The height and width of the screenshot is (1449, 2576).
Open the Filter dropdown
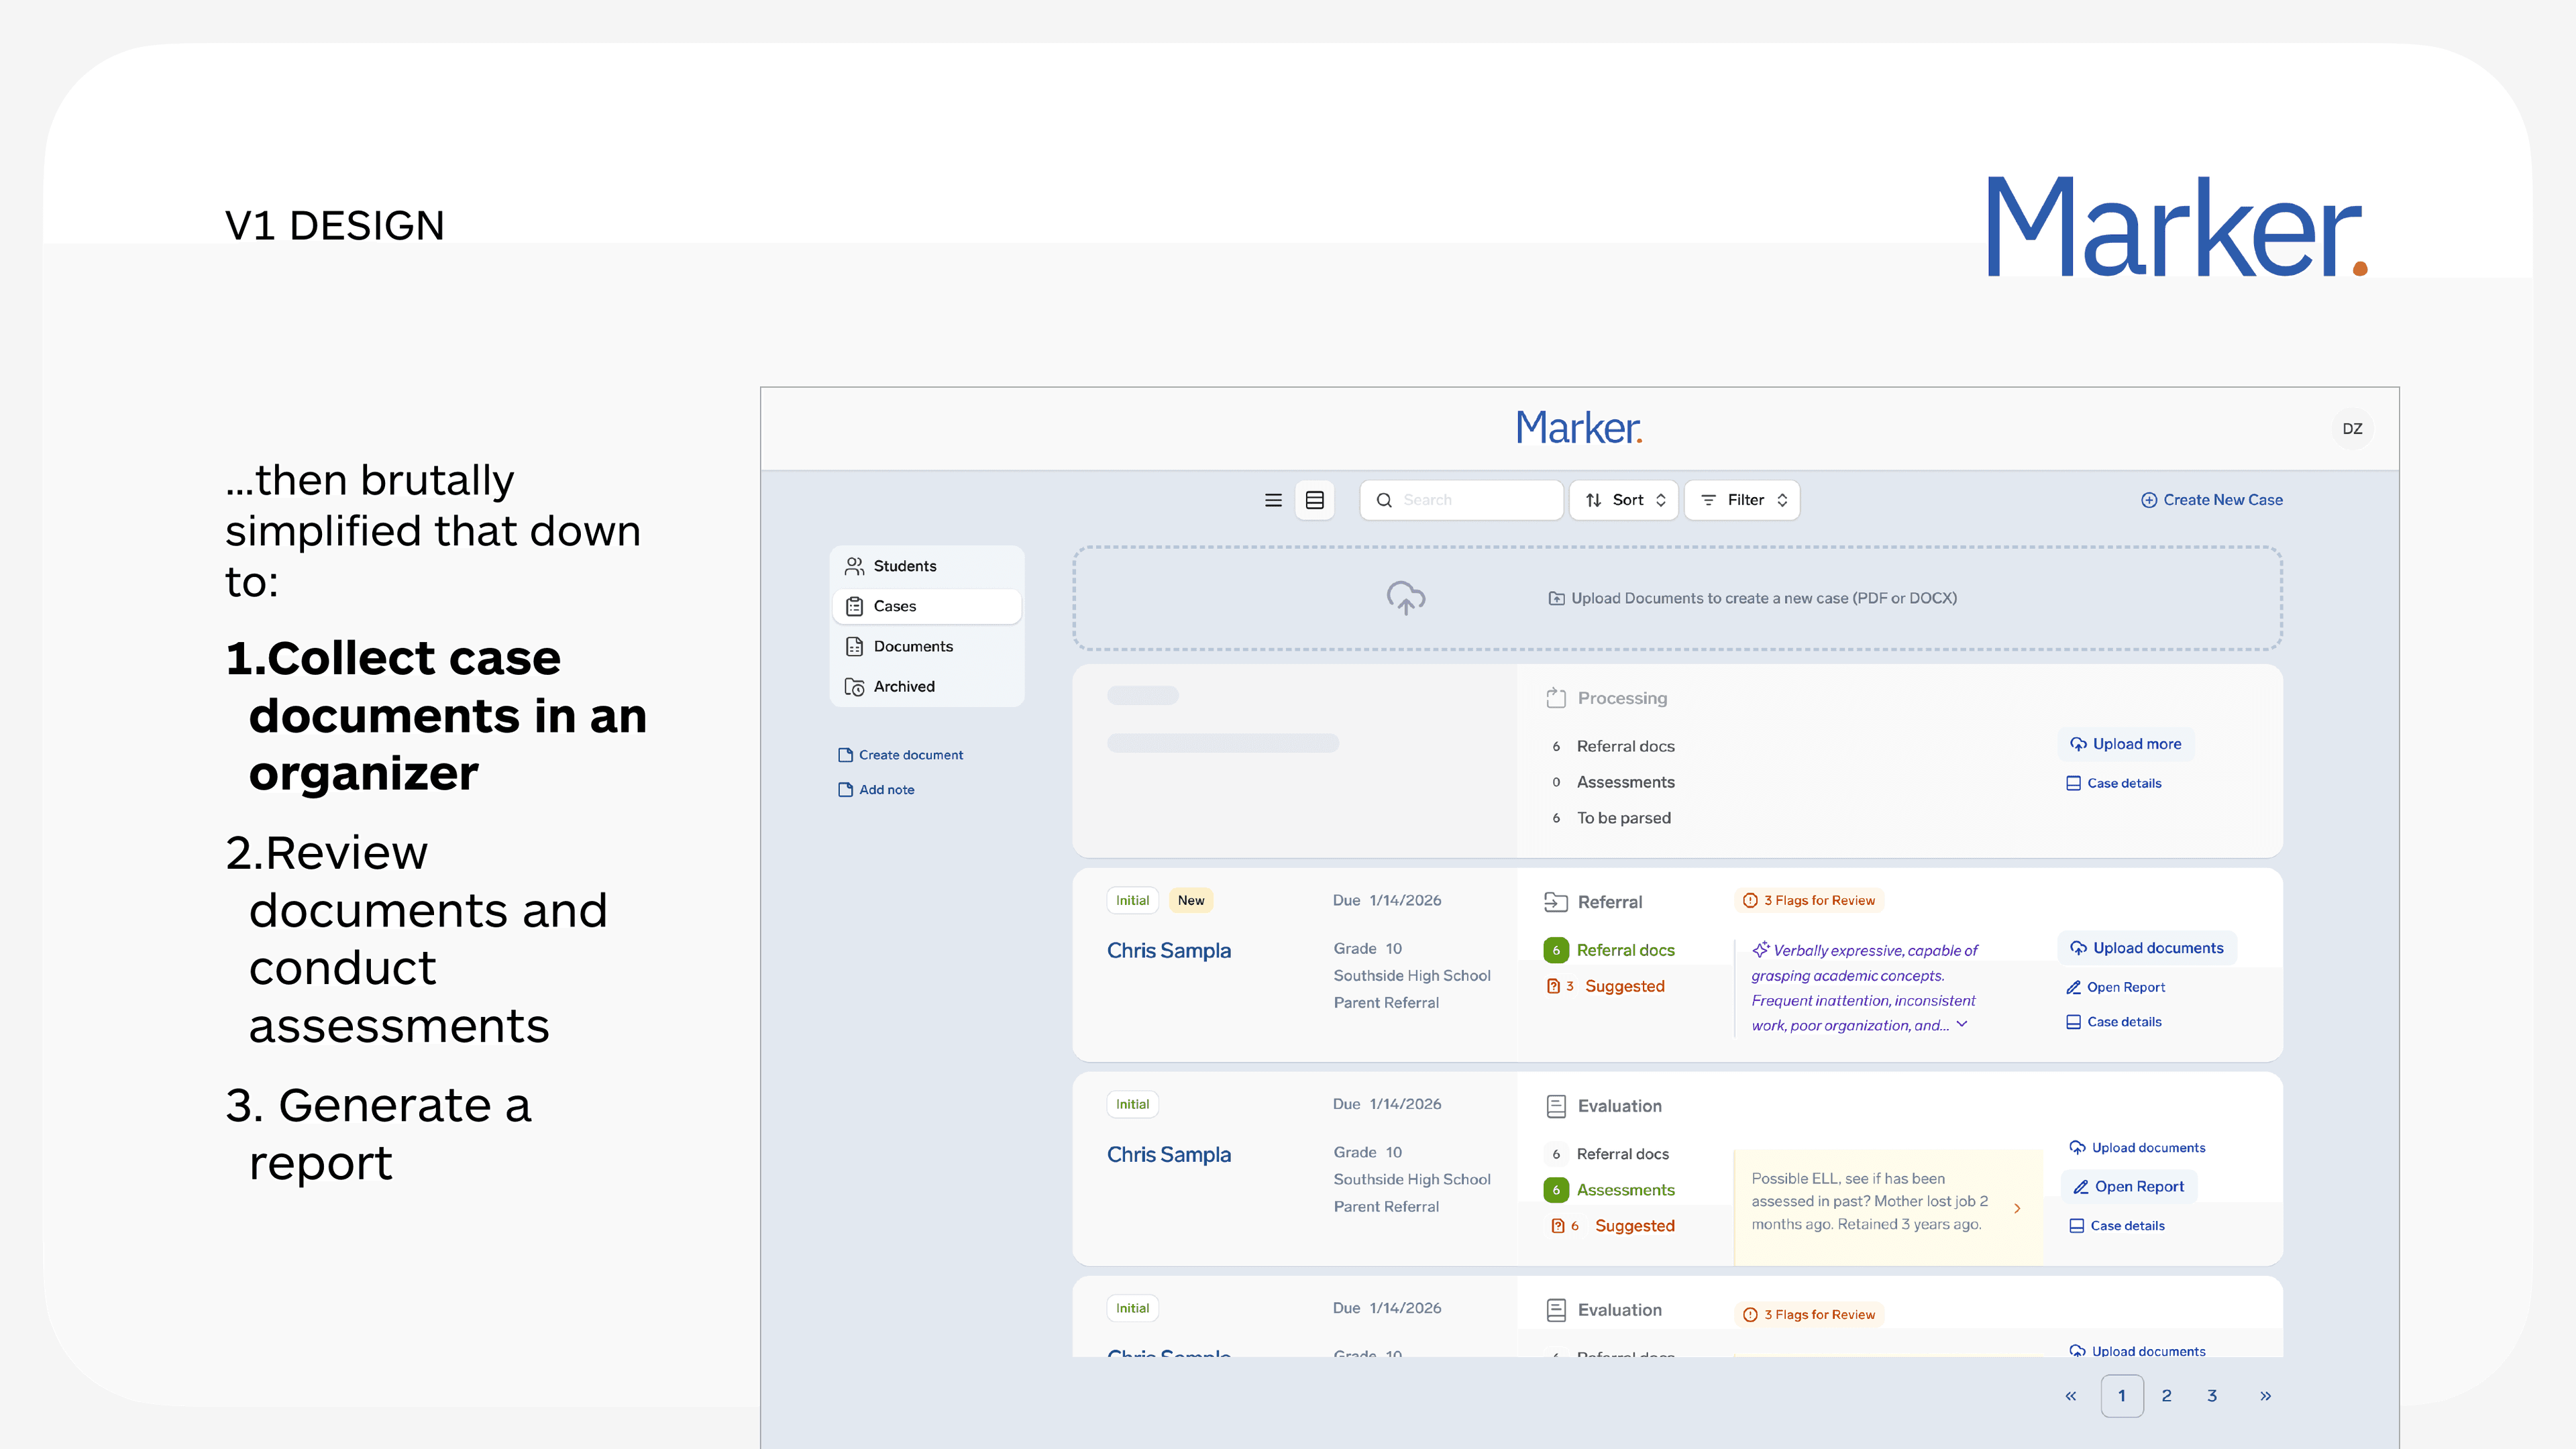[1741, 500]
